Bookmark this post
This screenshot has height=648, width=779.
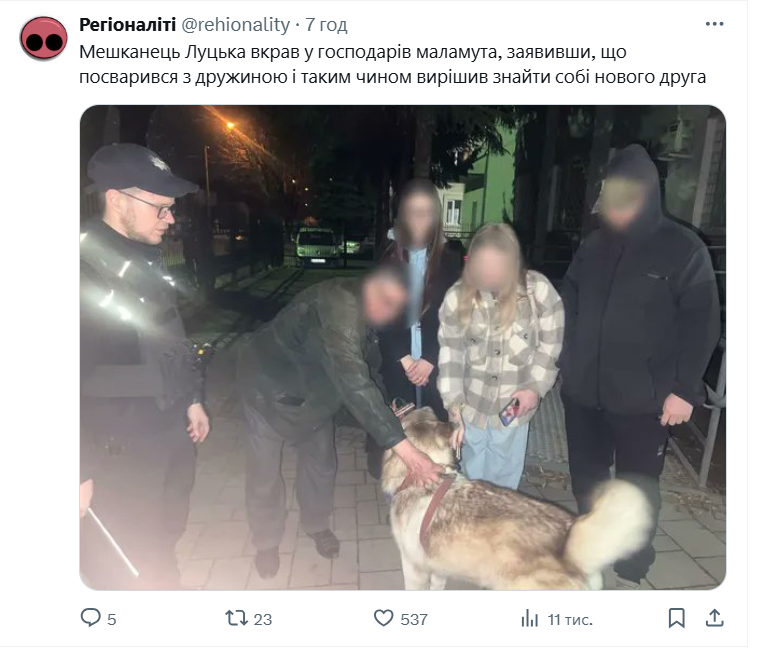tap(677, 618)
